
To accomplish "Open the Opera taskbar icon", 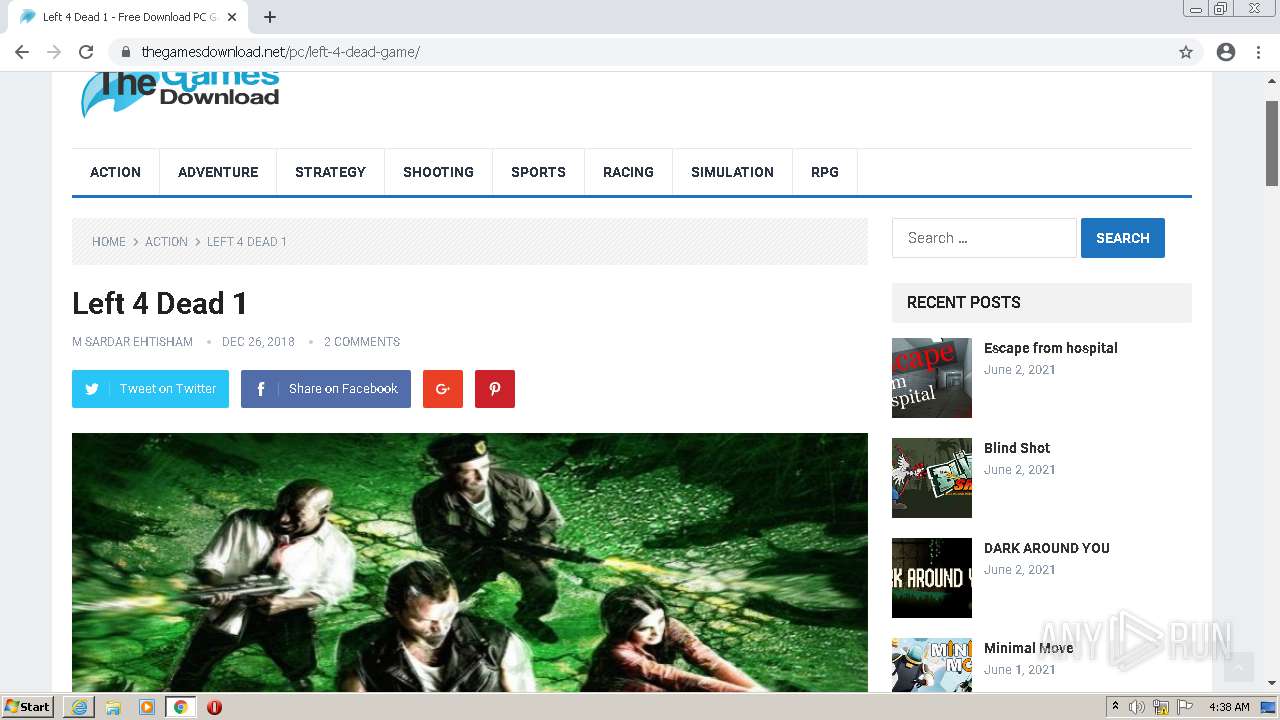I will point(214,706).
